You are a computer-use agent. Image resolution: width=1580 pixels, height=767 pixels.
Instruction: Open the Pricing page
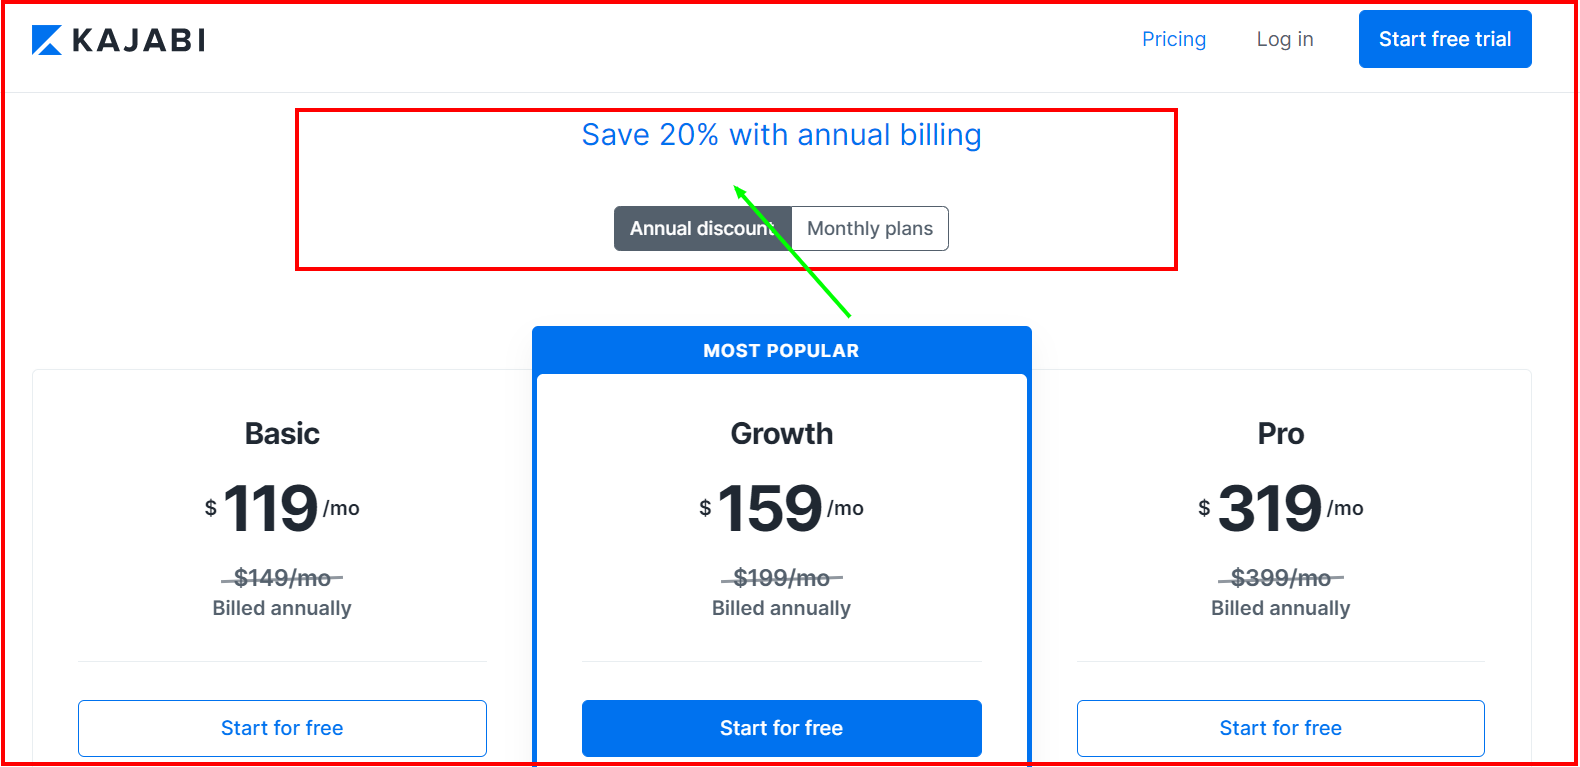pyautogui.click(x=1173, y=39)
